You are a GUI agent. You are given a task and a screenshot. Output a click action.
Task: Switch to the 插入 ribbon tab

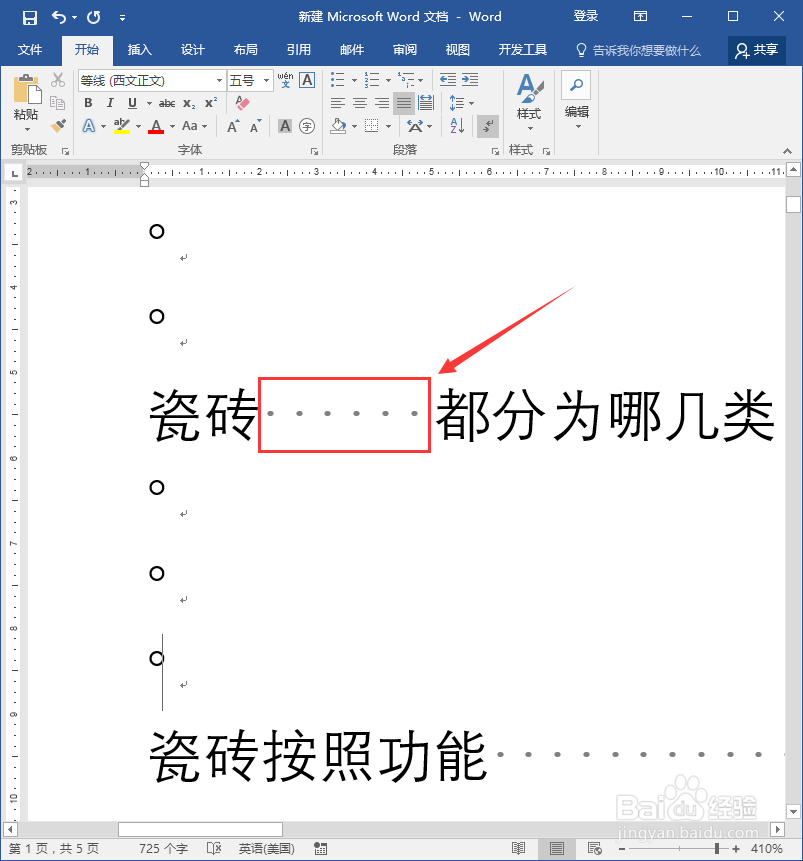[139, 49]
